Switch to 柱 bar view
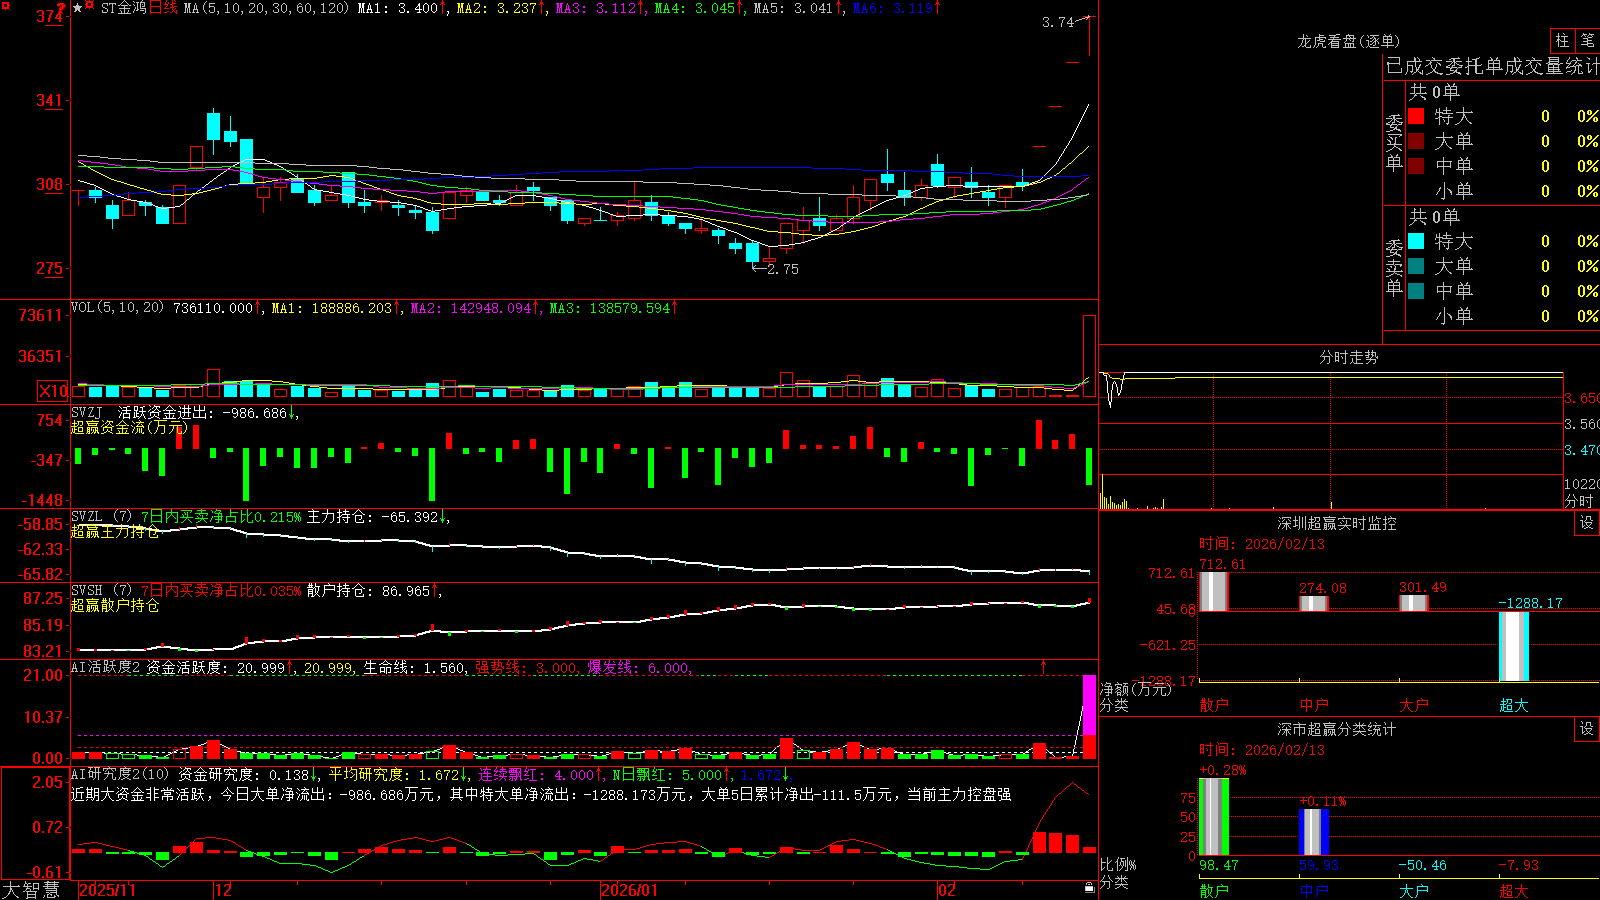The height and width of the screenshot is (900, 1600). (x=1562, y=40)
